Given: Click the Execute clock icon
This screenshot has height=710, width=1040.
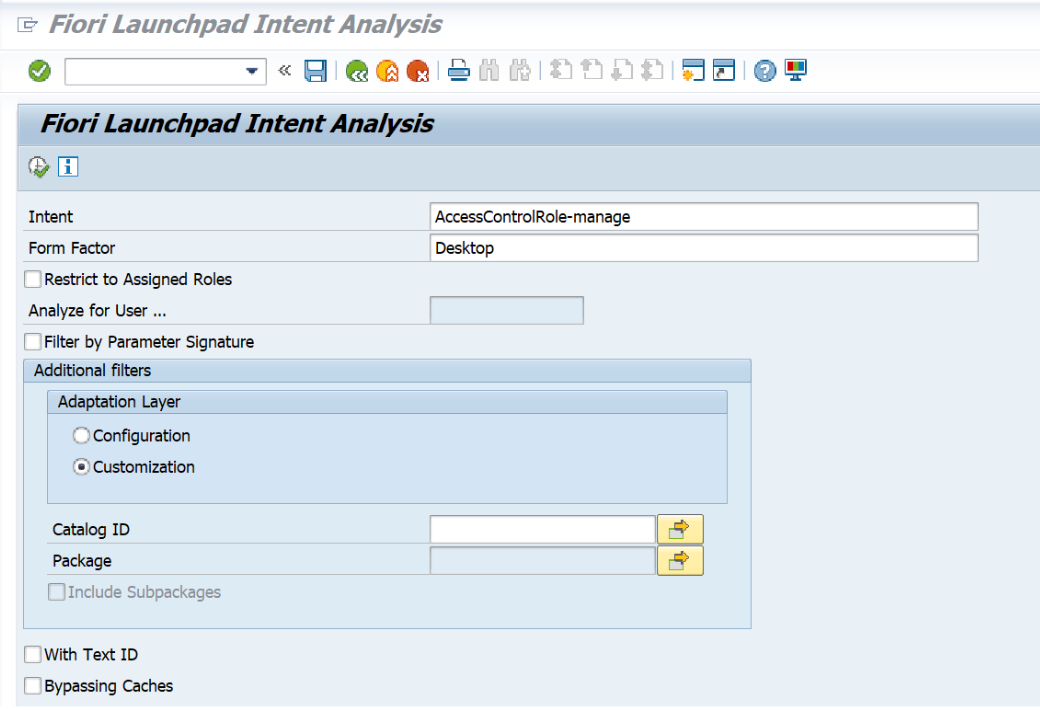Looking at the screenshot, I should (x=39, y=167).
